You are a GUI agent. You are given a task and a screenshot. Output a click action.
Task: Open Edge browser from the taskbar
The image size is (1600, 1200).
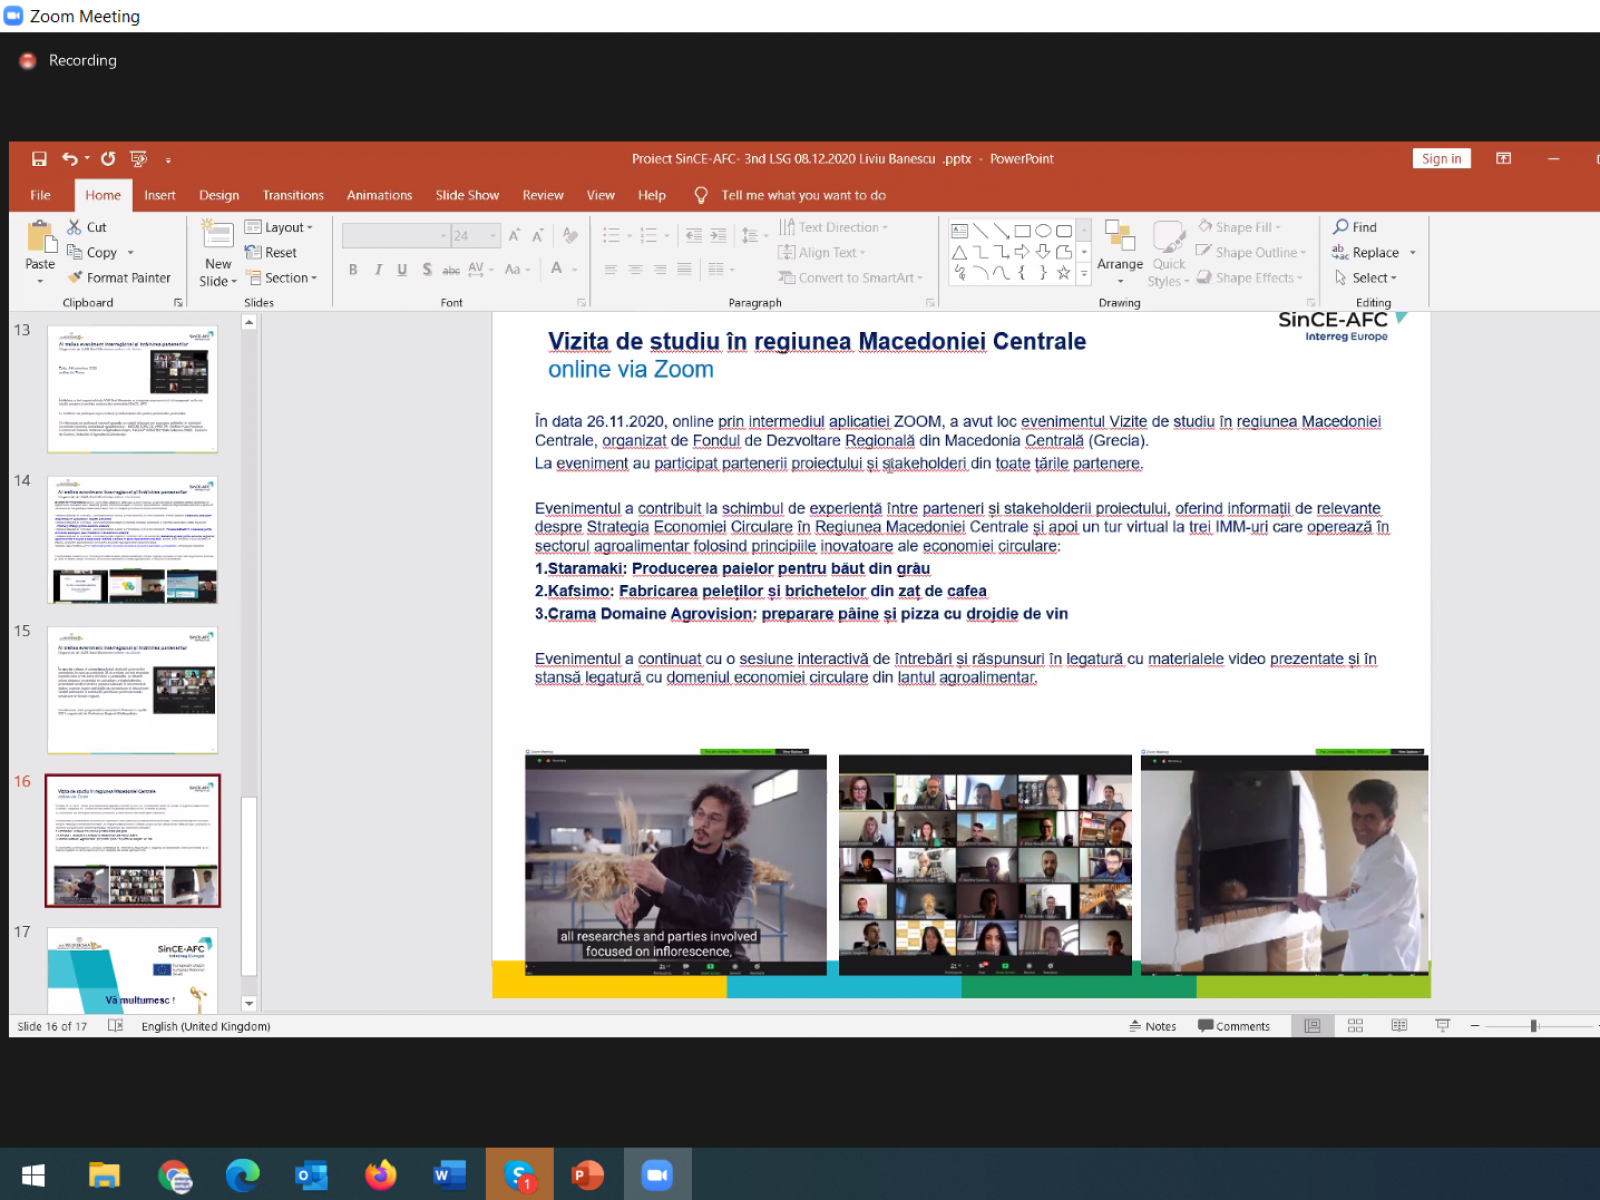(x=242, y=1175)
